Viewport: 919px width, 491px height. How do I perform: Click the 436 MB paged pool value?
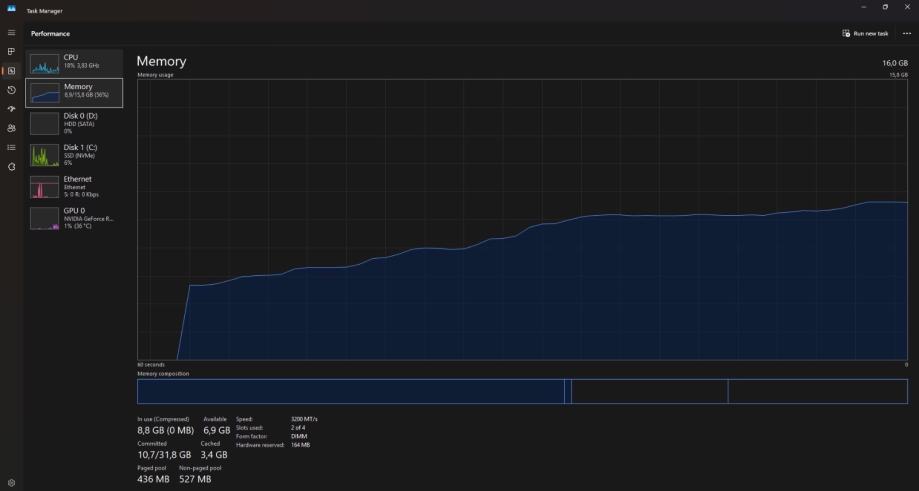pos(153,479)
